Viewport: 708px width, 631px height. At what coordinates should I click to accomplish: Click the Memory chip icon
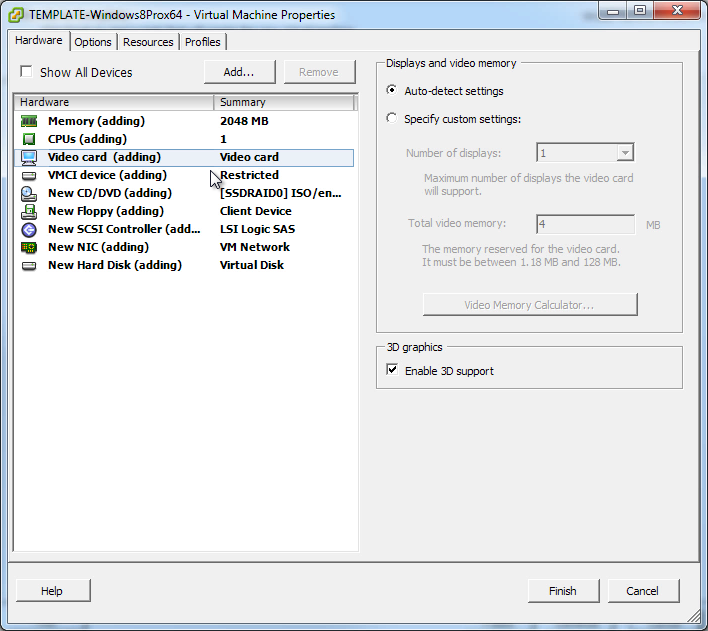pyautogui.click(x=29, y=121)
